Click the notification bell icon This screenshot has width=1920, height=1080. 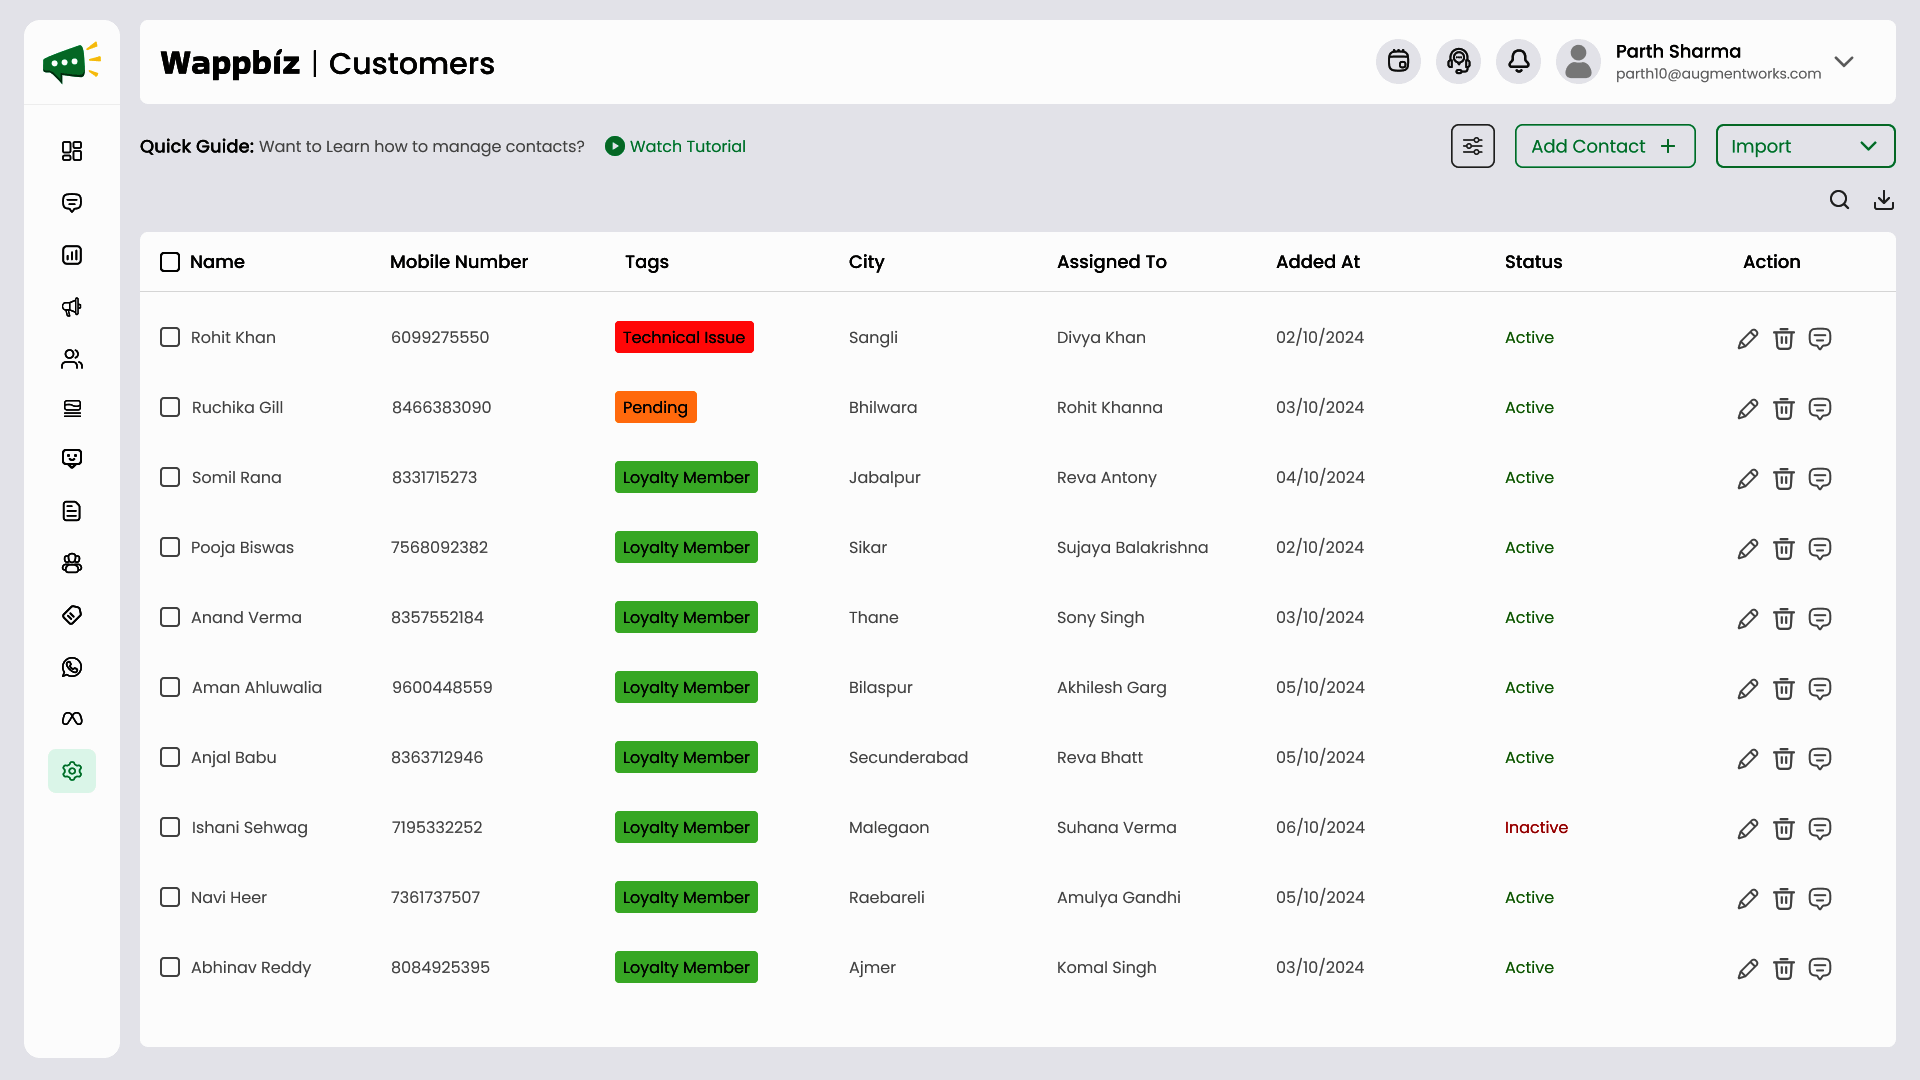[x=1518, y=62]
